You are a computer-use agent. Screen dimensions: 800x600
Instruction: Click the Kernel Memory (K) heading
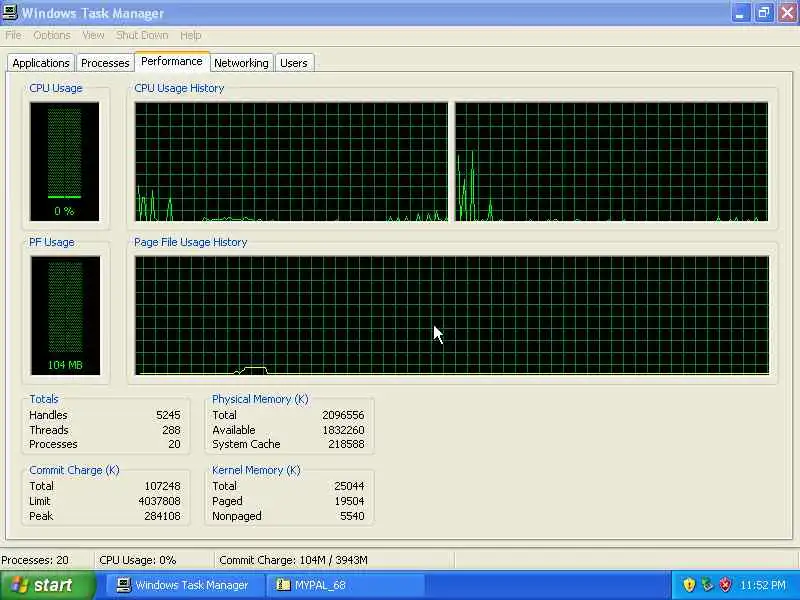click(x=256, y=470)
